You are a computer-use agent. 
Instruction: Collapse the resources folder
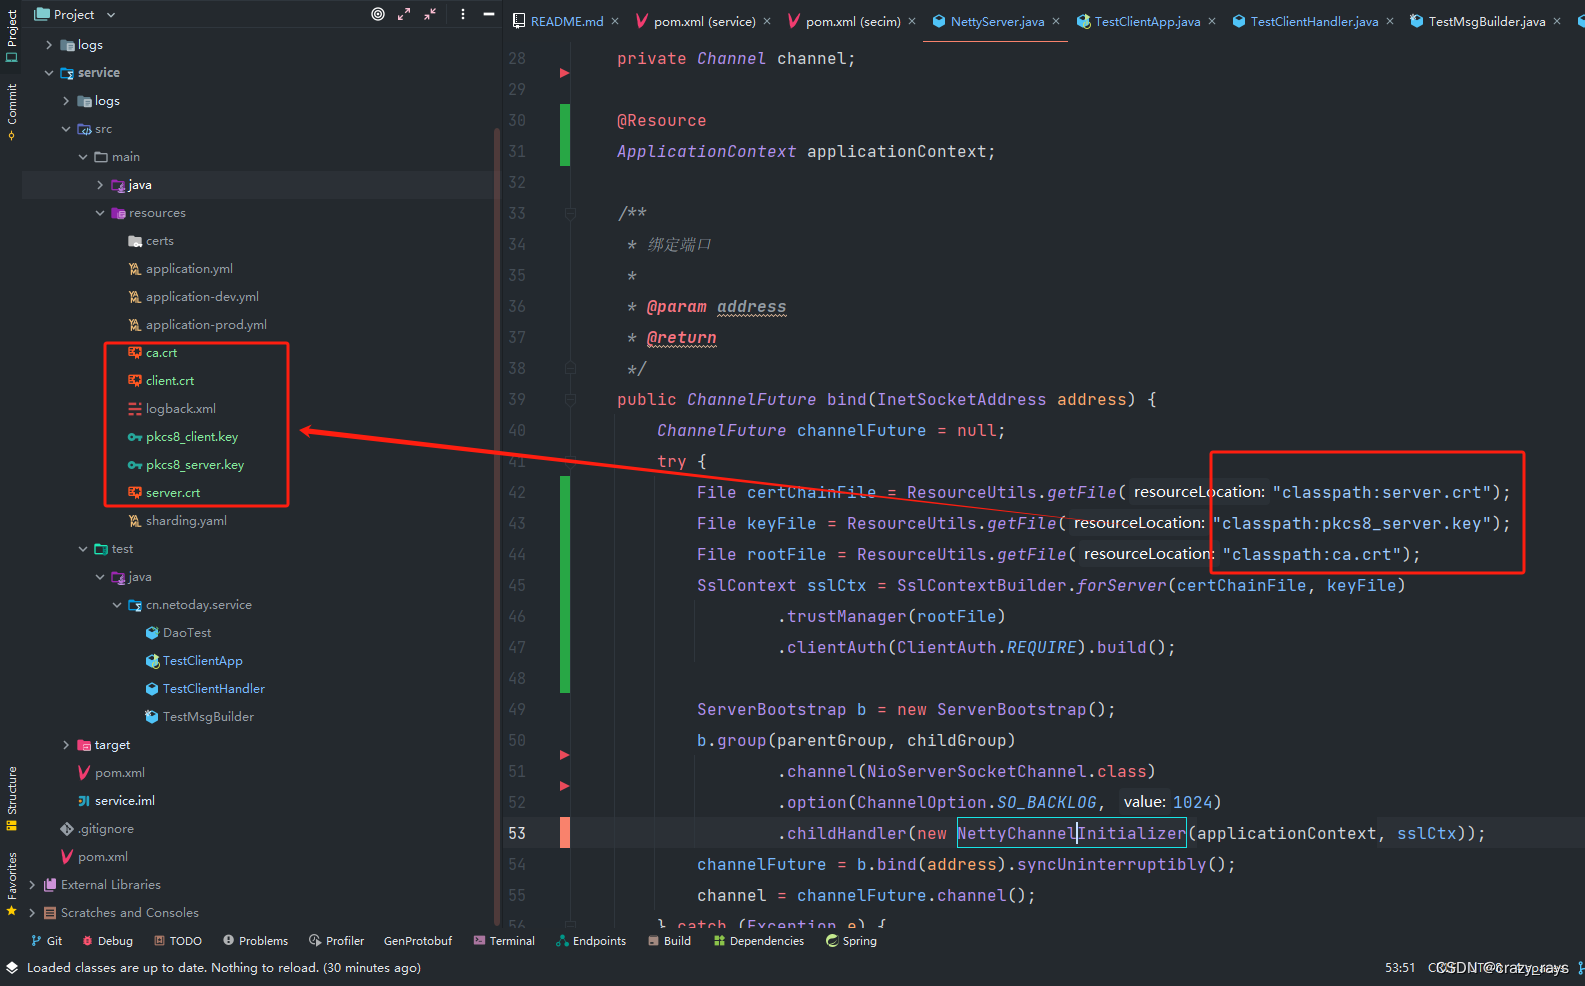click(100, 213)
